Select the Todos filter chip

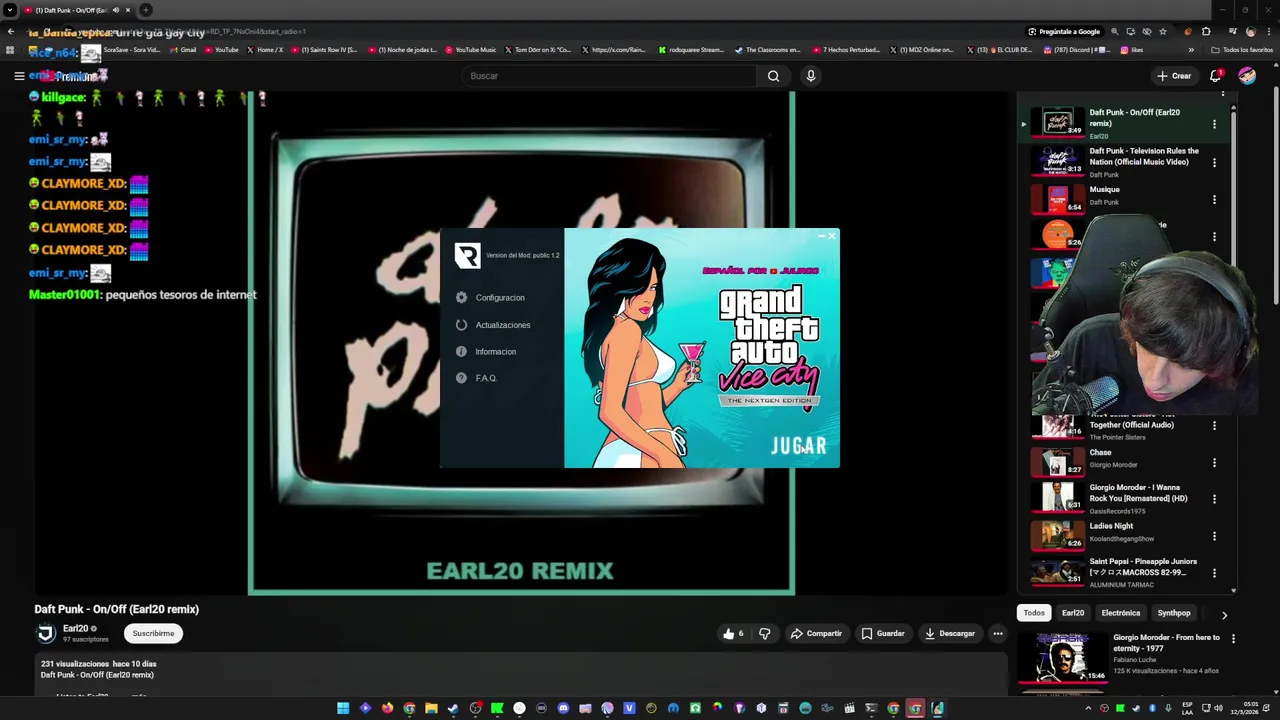pos(1034,613)
